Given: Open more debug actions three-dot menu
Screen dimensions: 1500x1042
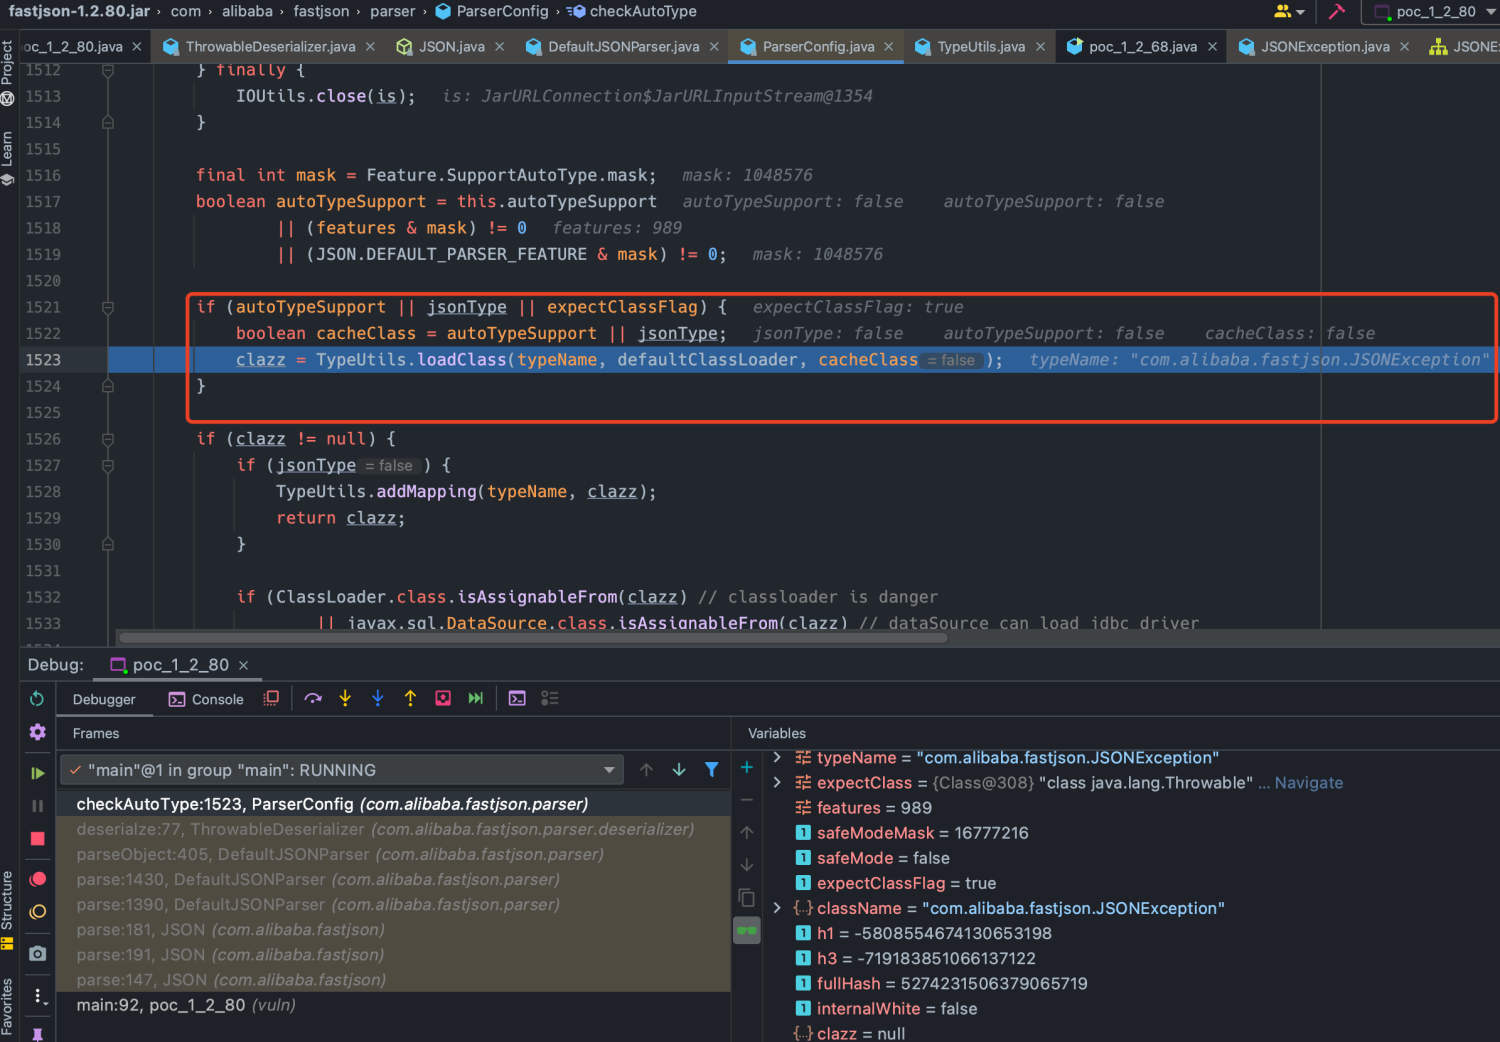Looking at the screenshot, I should point(38,996).
